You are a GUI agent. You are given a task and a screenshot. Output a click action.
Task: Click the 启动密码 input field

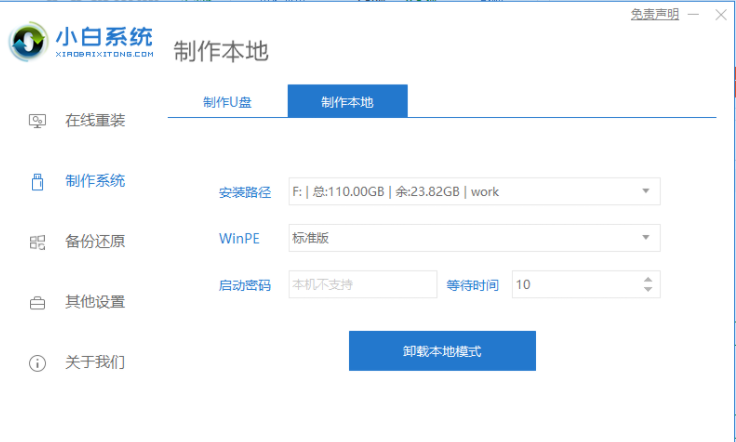pos(362,285)
